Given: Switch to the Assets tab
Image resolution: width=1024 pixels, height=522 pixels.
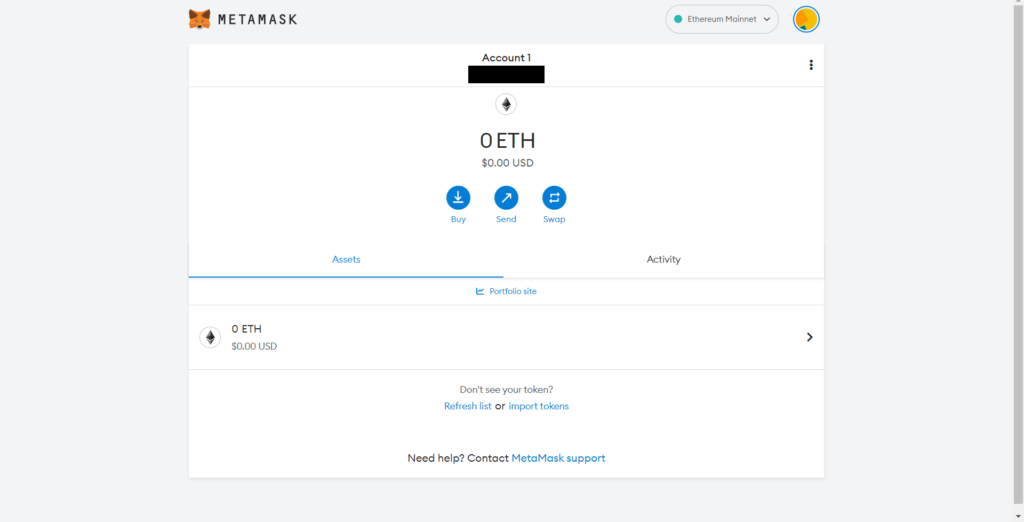Looking at the screenshot, I should point(346,259).
